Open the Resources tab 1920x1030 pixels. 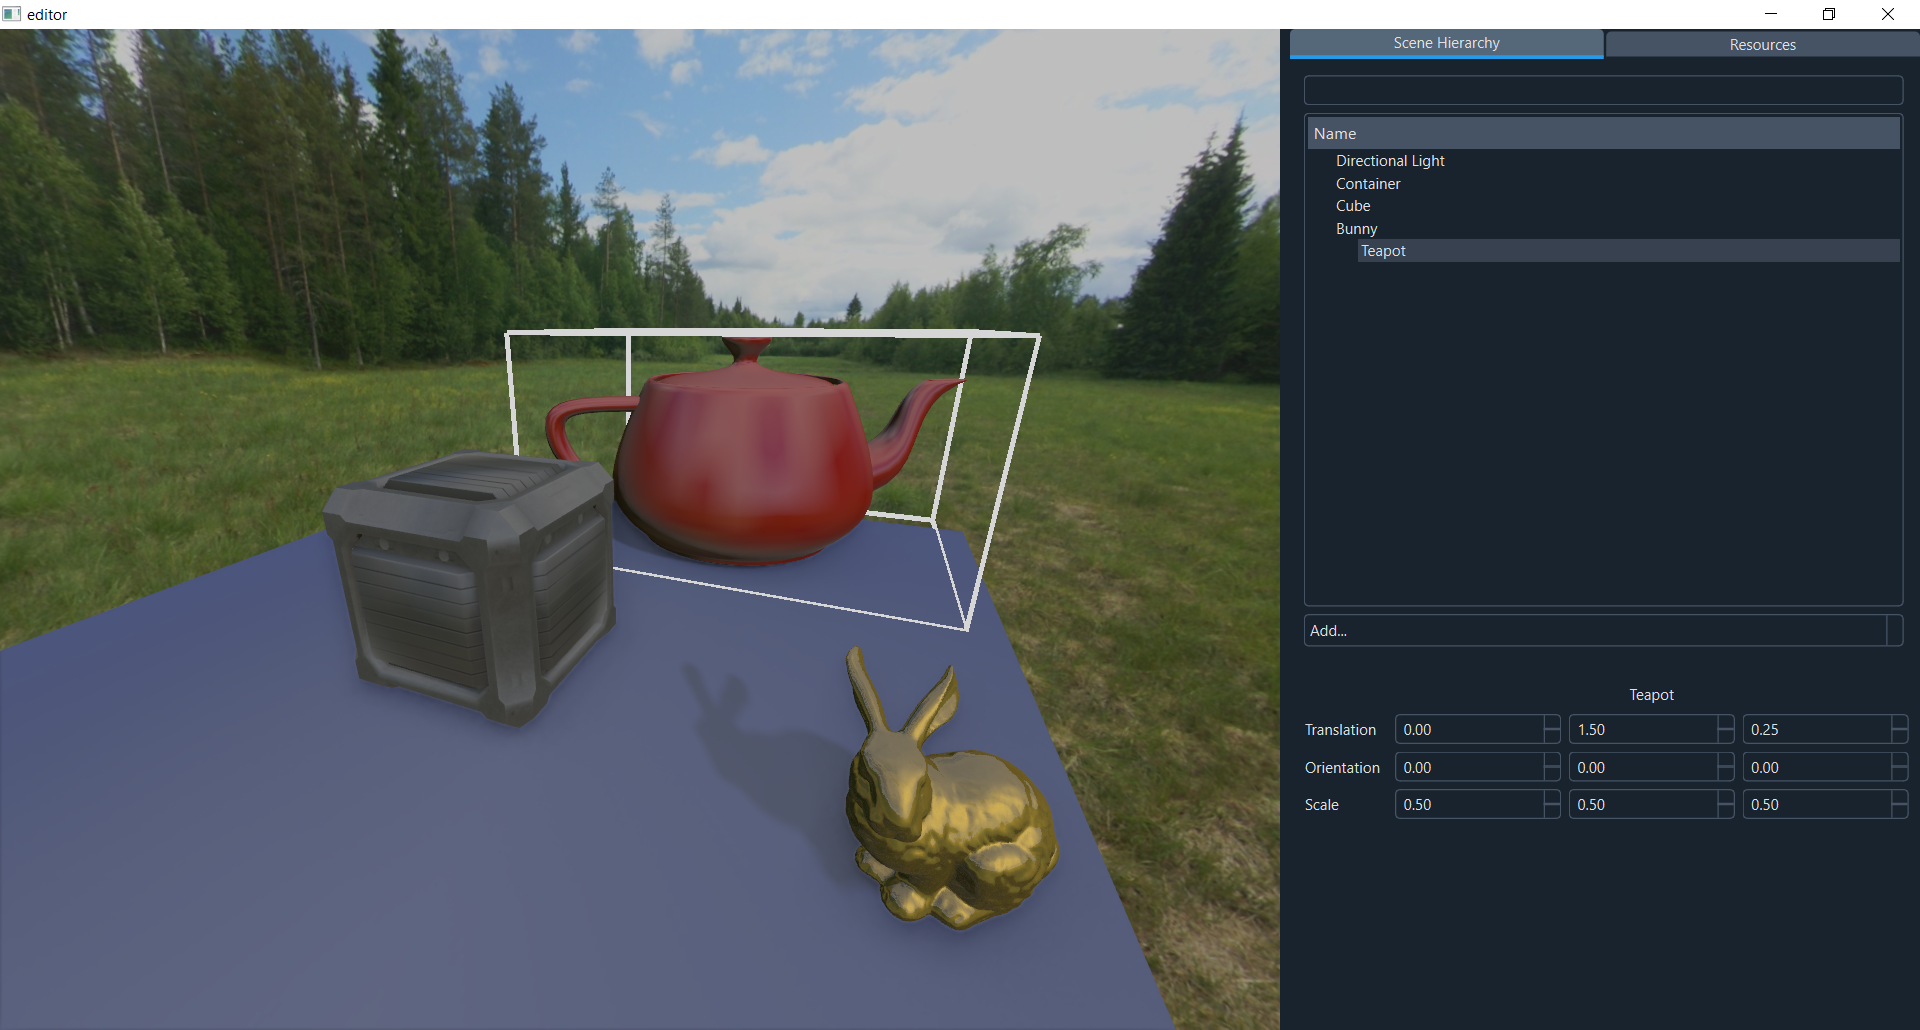click(x=1762, y=44)
